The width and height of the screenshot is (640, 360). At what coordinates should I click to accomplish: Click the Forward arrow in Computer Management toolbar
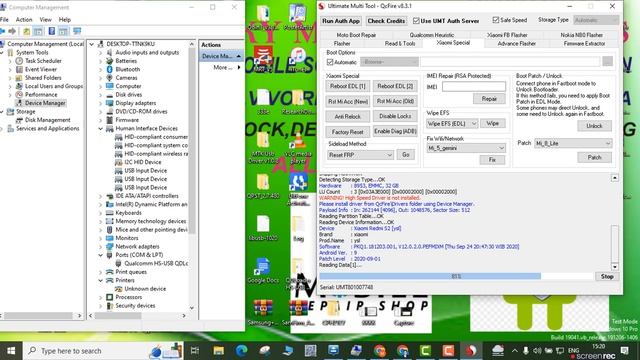12,31
